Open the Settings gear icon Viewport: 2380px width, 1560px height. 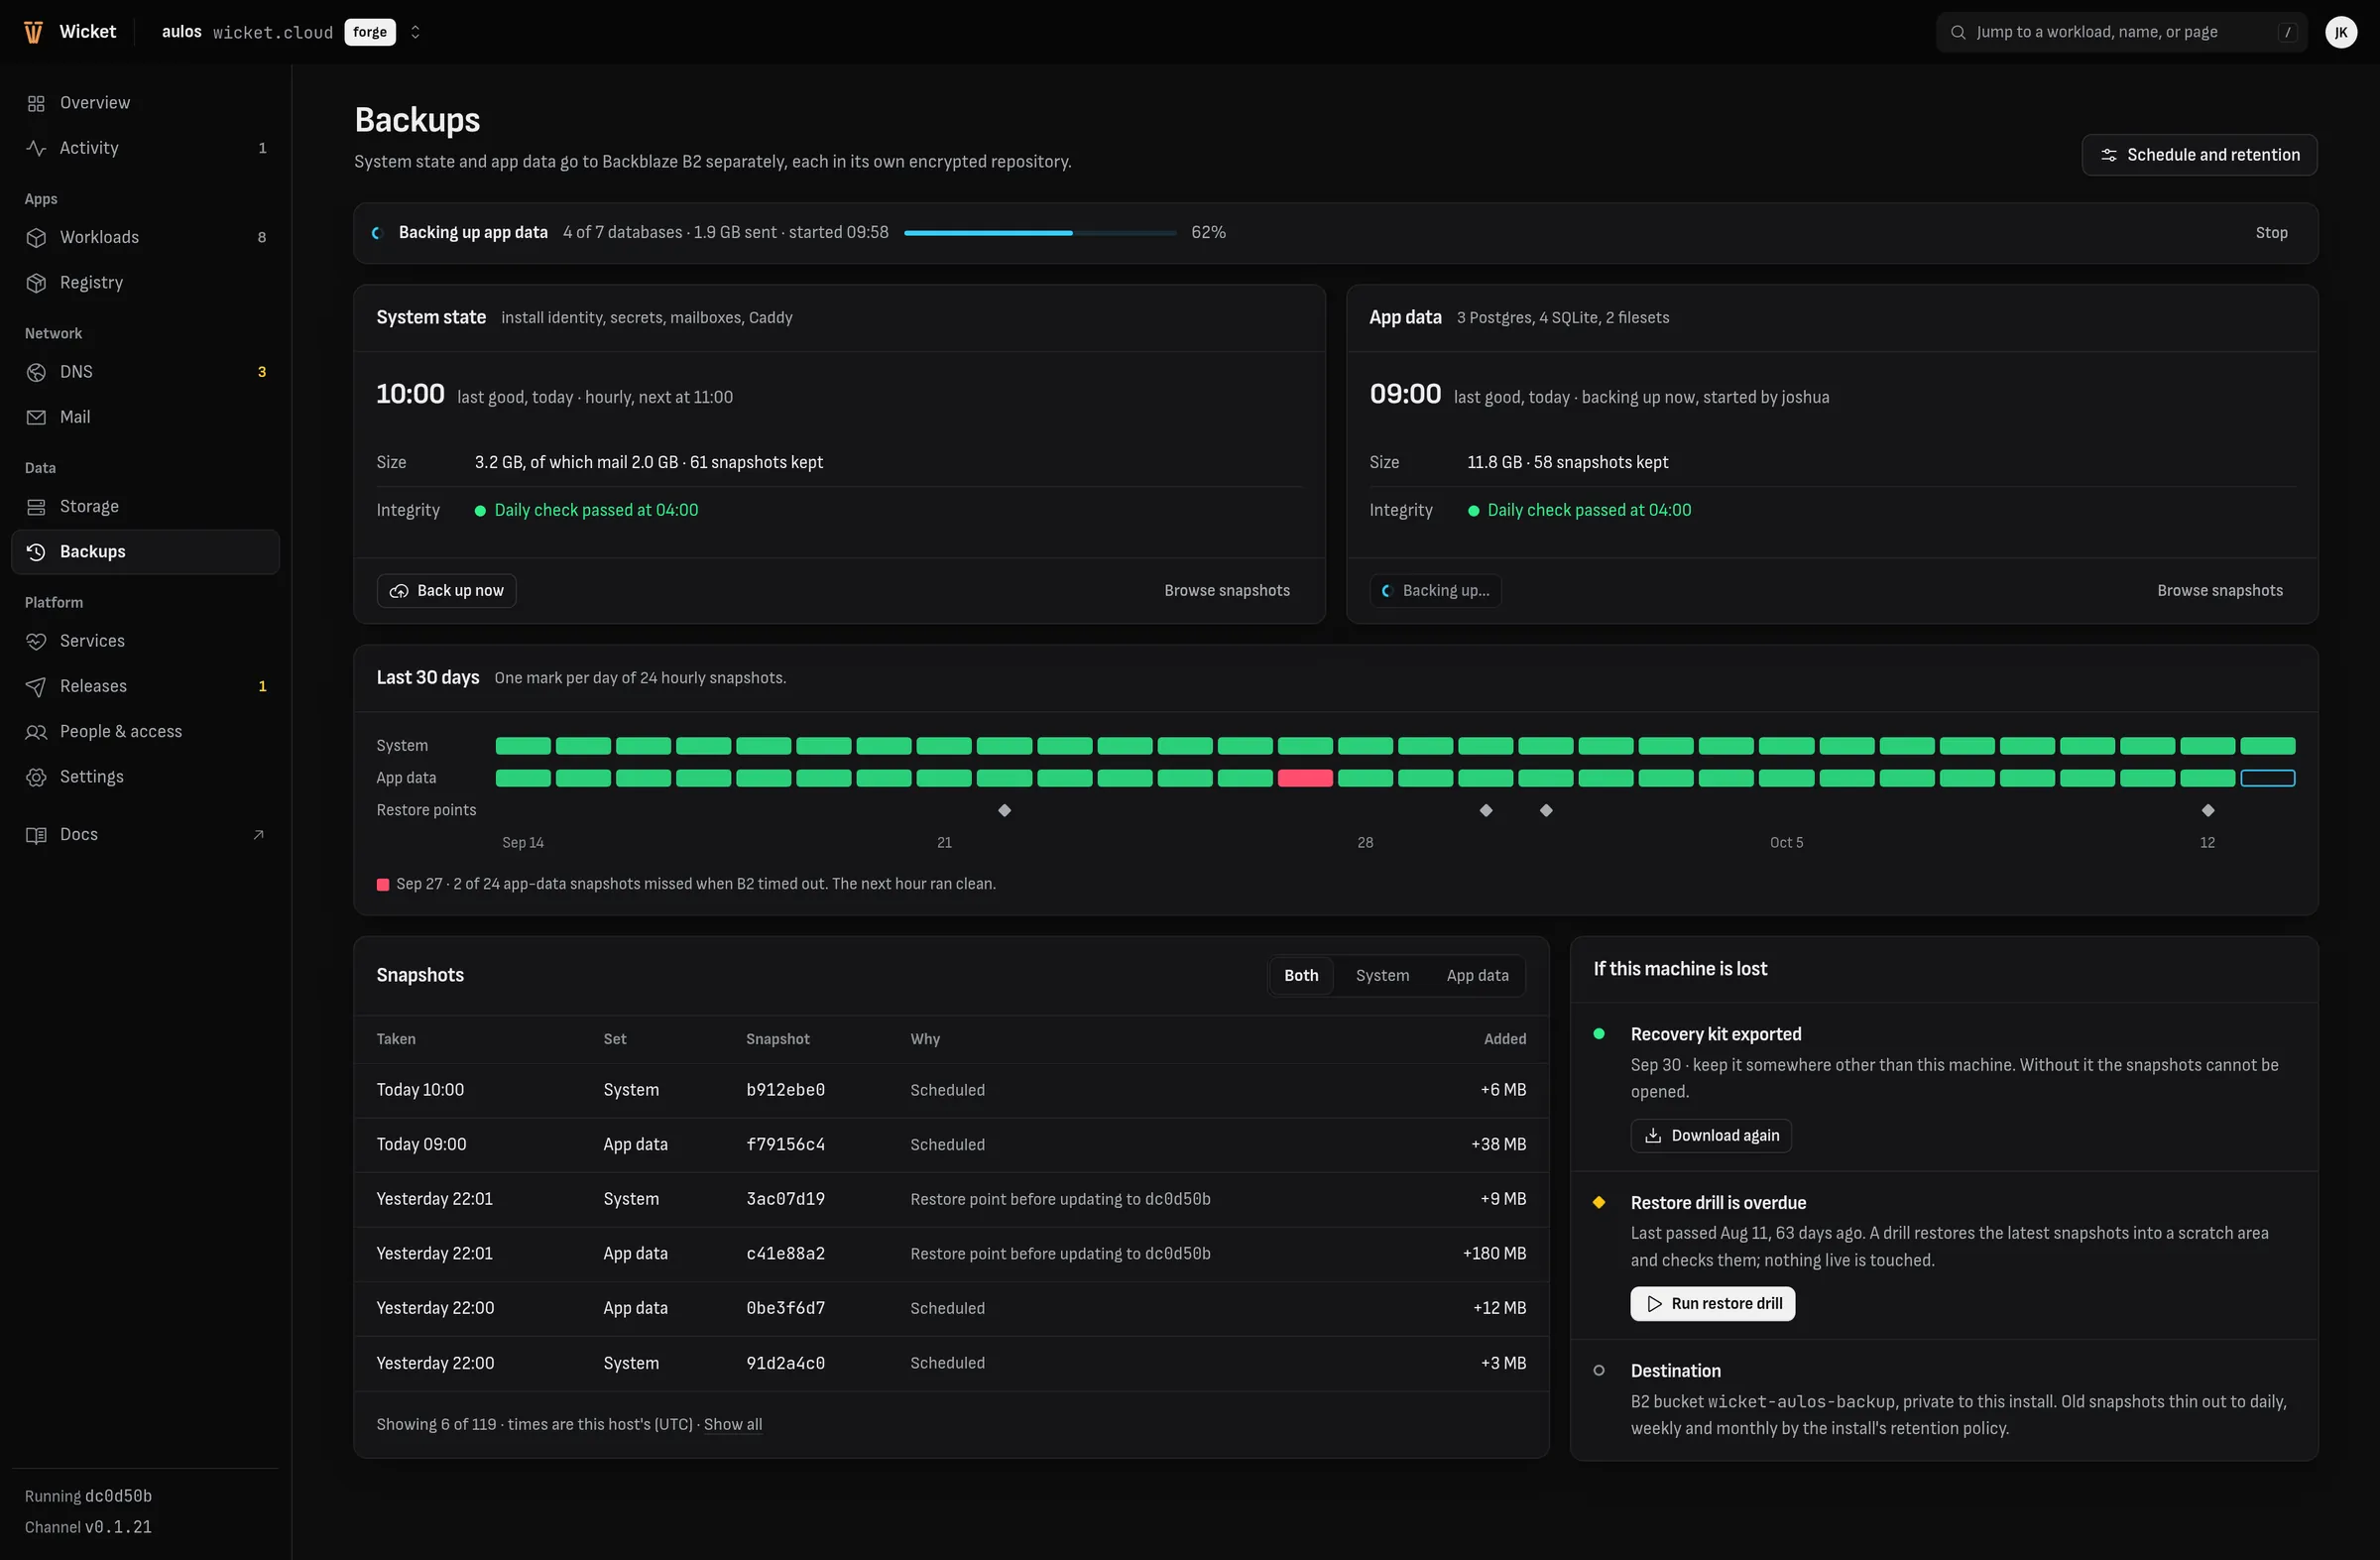click(x=36, y=777)
